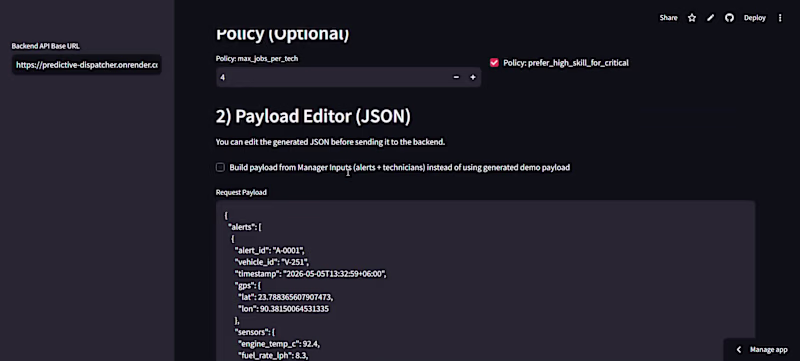Click the Backend API Base URL field
Image resolution: width=800 pixels, height=361 pixels.
pos(87,65)
